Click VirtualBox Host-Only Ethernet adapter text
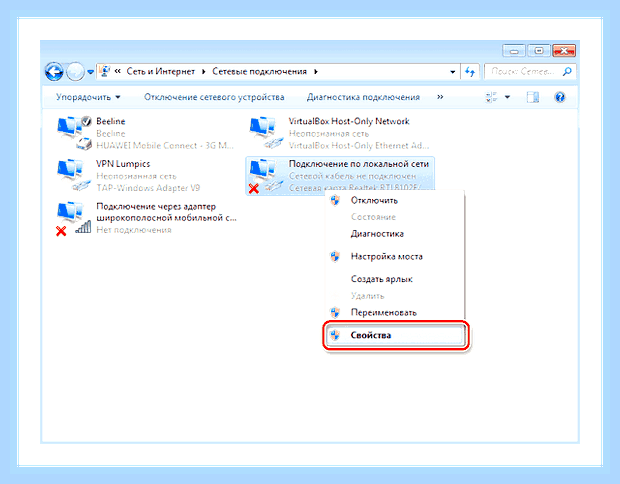620x484 pixels. pyautogui.click(x=359, y=146)
